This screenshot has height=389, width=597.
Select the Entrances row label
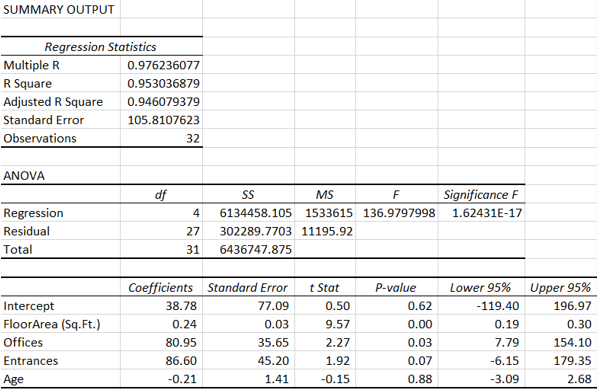click(x=30, y=360)
